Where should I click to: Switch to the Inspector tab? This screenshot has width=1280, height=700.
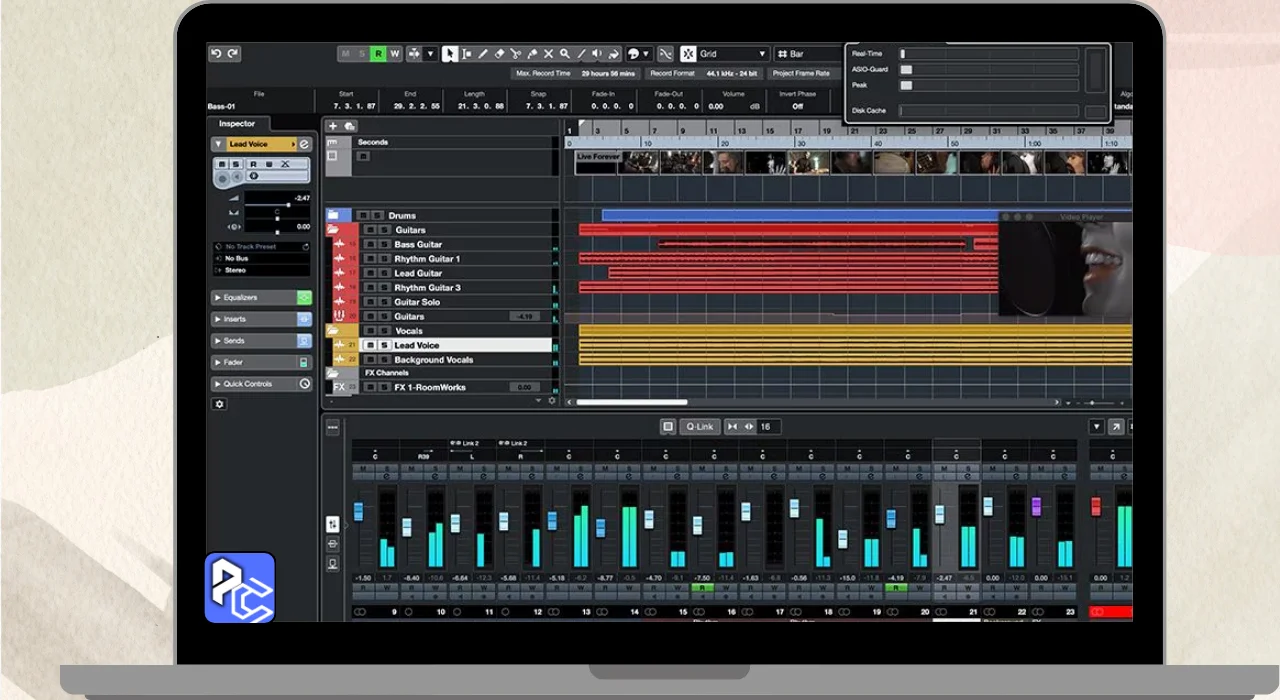click(238, 124)
